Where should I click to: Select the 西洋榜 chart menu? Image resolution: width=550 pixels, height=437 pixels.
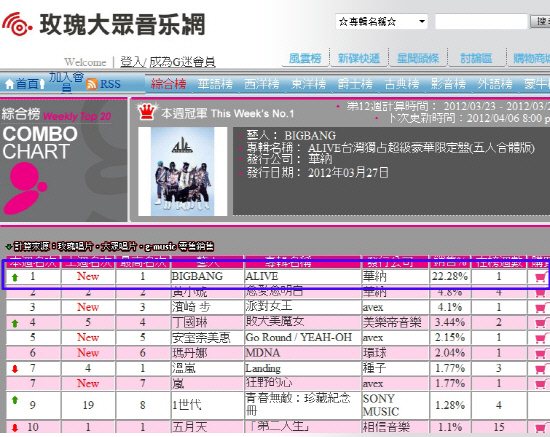click(x=262, y=84)
